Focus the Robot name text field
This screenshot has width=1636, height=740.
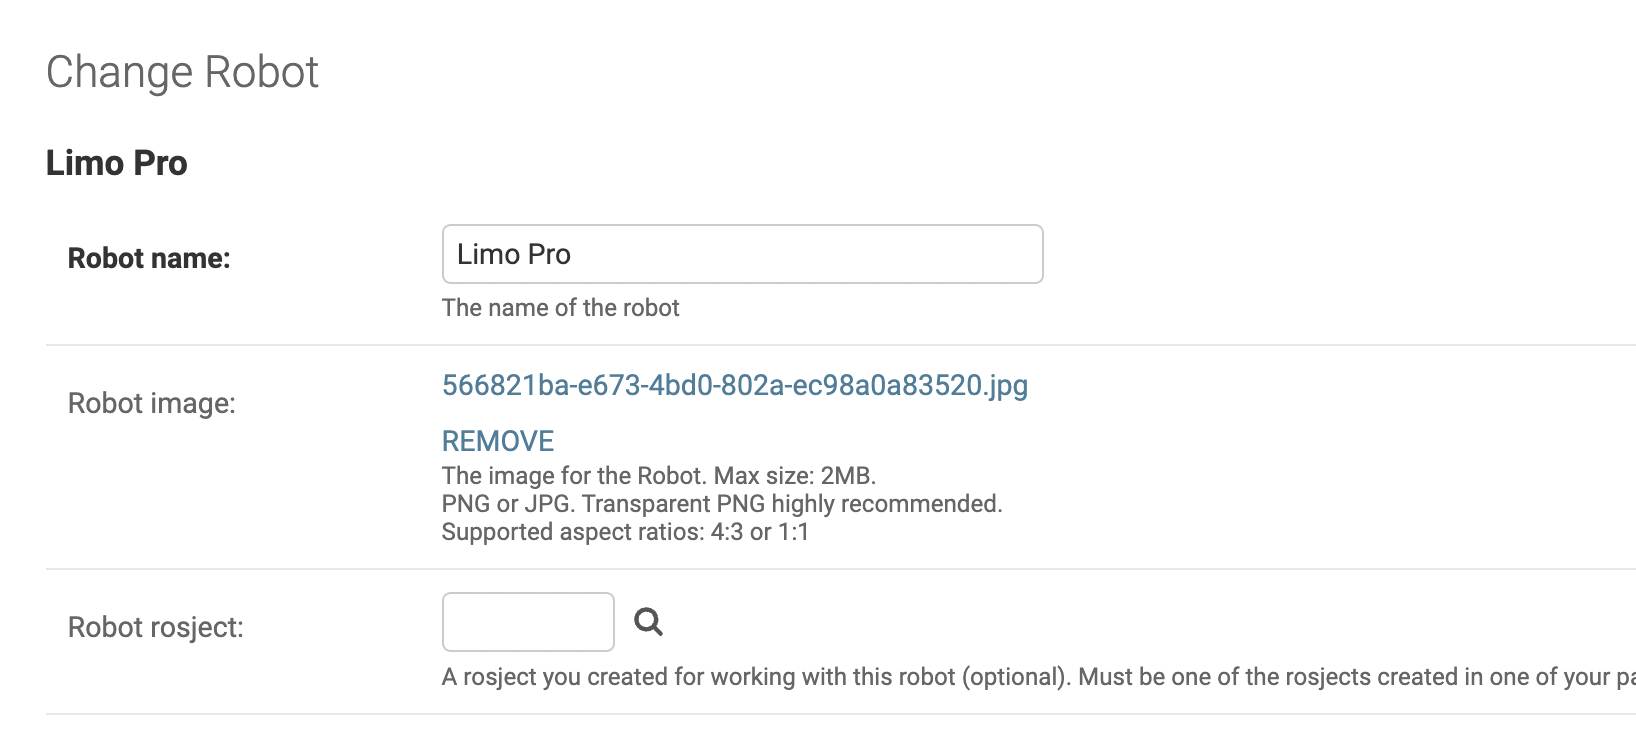coord(742,254)
